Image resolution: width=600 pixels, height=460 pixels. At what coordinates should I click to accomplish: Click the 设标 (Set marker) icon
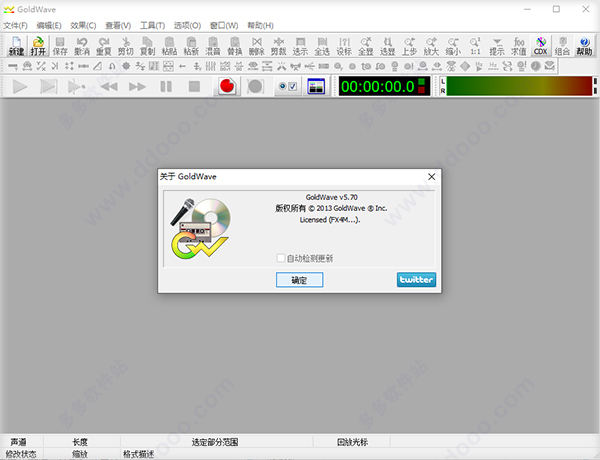(x=344, y=46)
